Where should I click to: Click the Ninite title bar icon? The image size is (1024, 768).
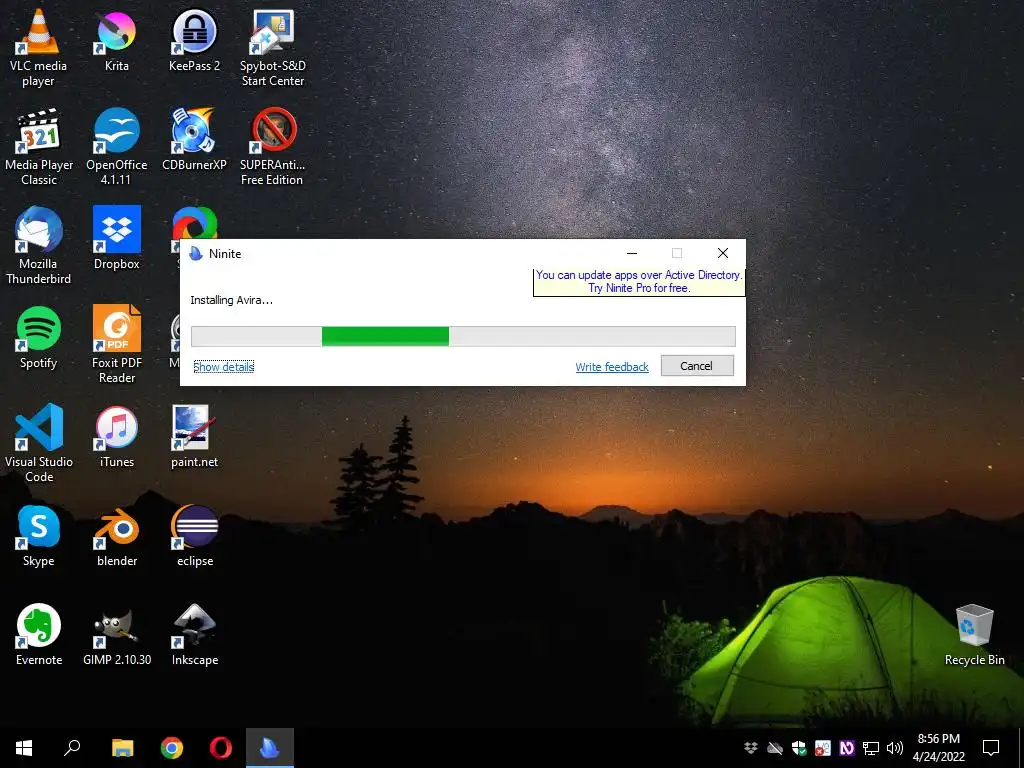(x=196, y=253)
